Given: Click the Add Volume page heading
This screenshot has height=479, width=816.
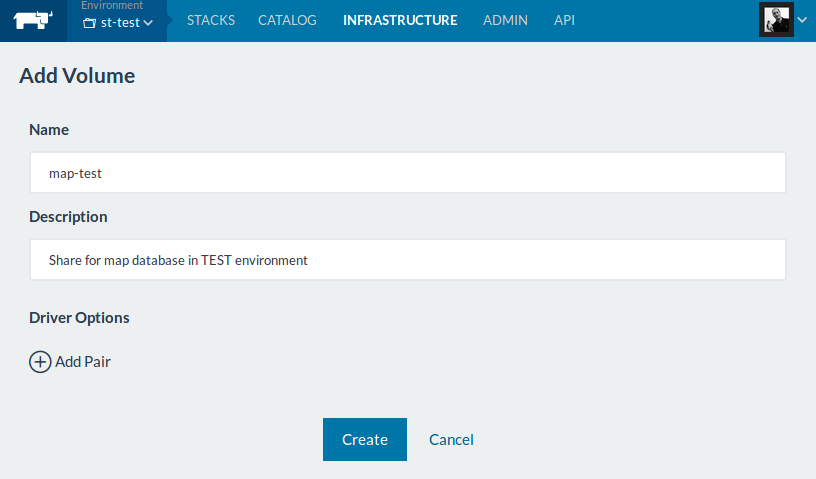Looking at the screenshot, I should tap(77, 76).
